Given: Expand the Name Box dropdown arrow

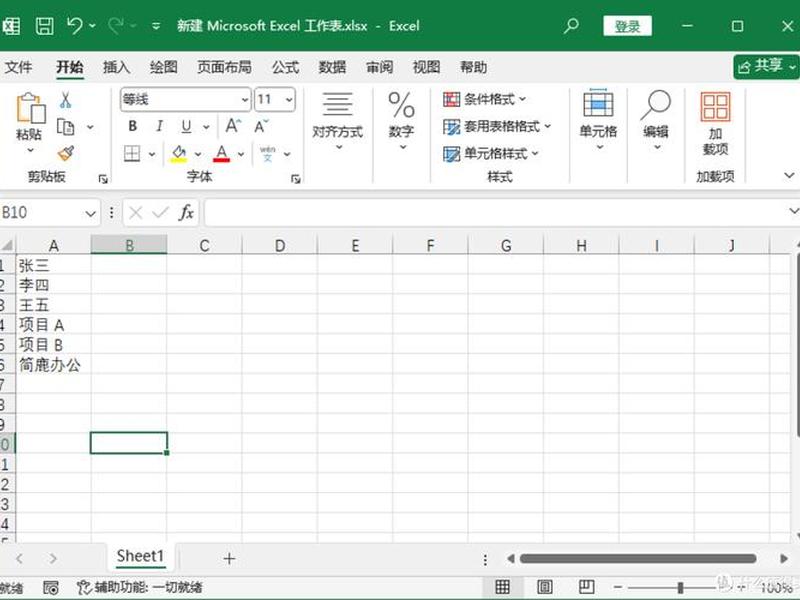Looking at the screenshot, I should tap(90, 213).
